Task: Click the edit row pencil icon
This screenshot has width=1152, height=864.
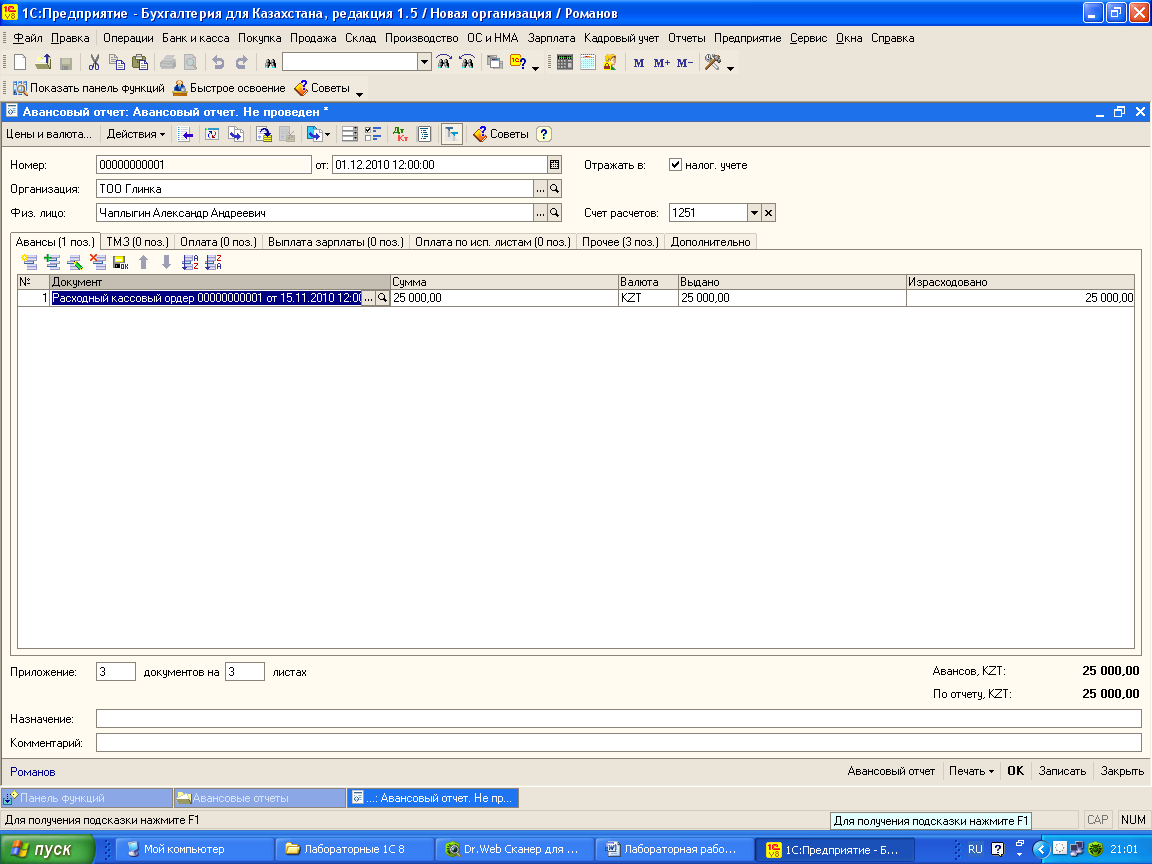Action: point(75,262)
